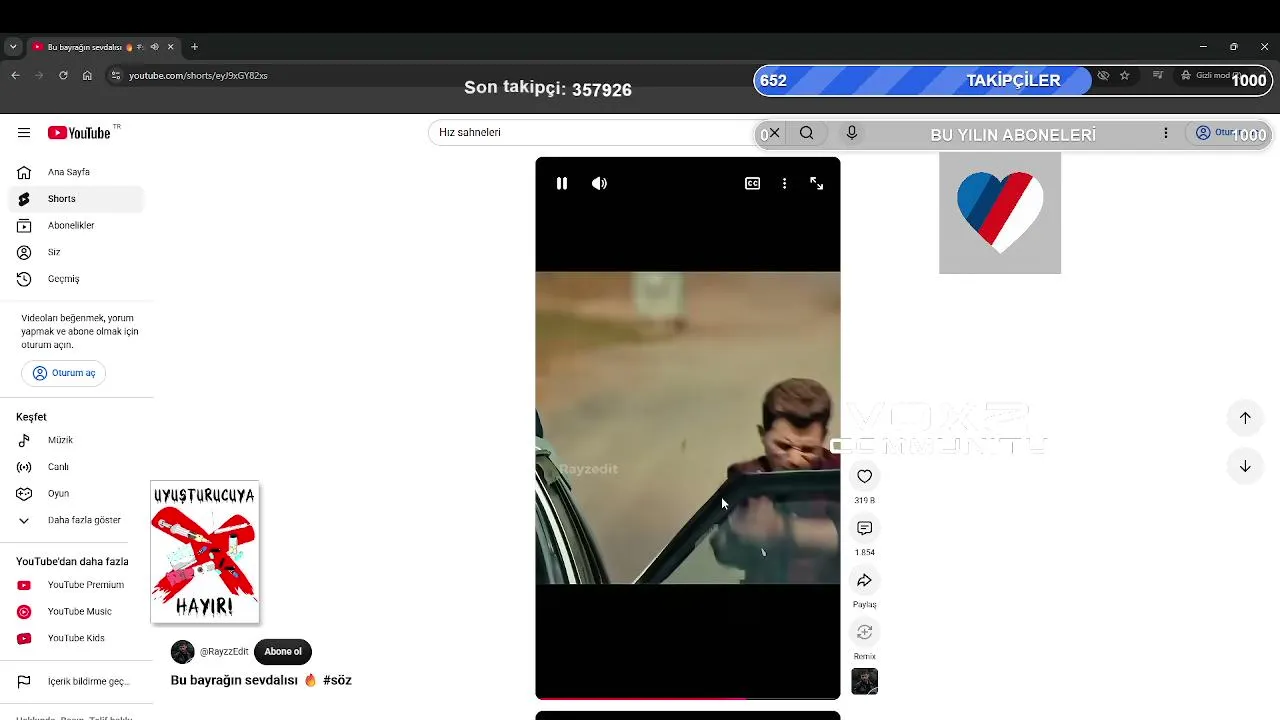1280x720 pixels.
Task: Click the Oturum aç sign-in button in sidebar
Action: click(64, 373)
